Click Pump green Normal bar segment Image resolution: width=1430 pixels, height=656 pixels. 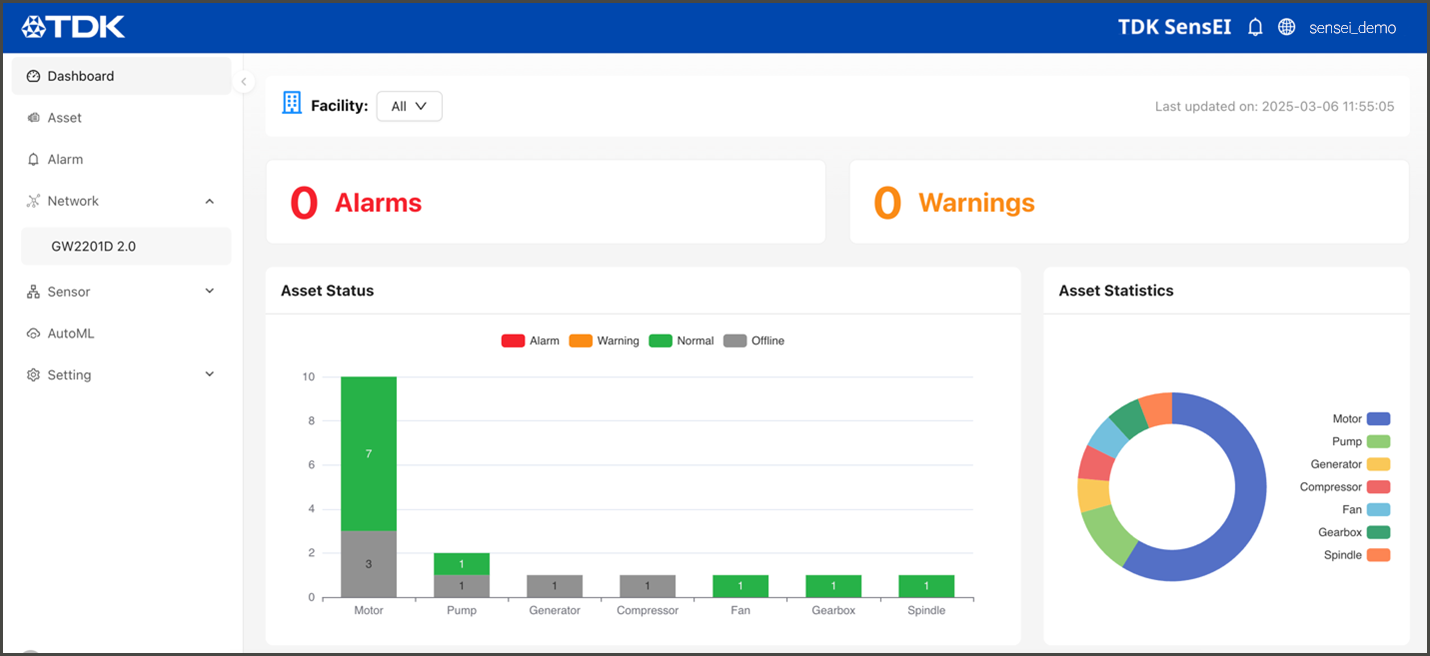click(461, 564)
